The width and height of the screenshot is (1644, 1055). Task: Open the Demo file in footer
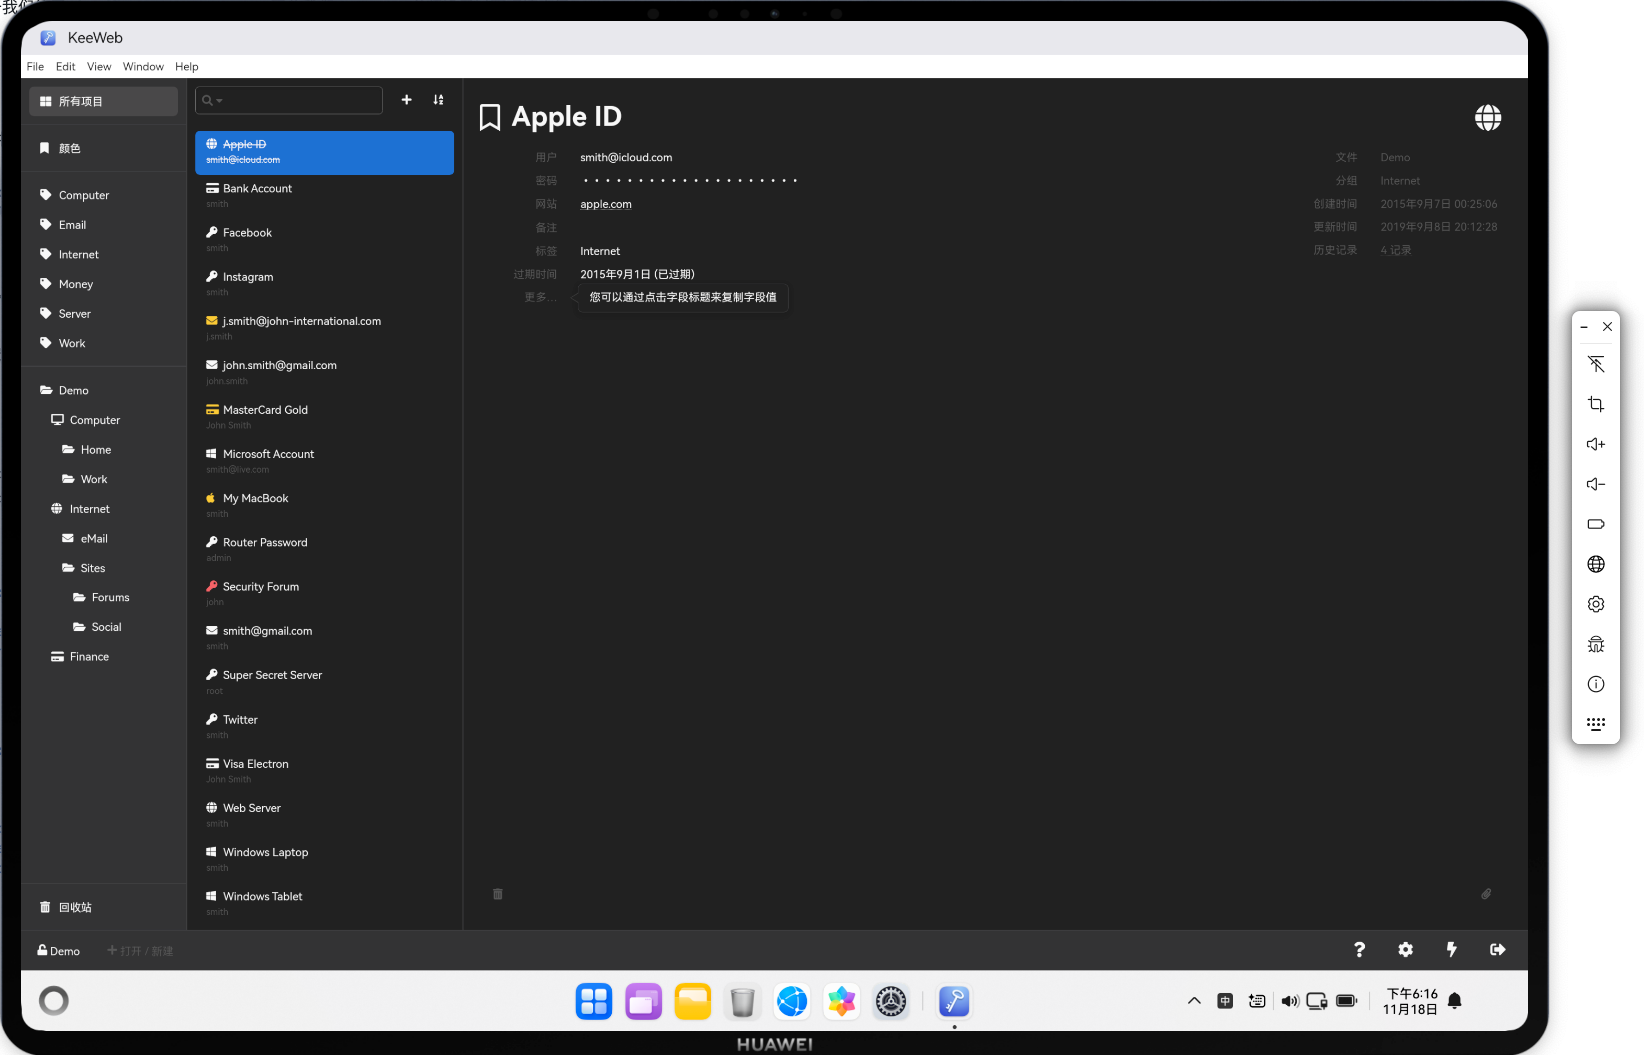tap(59, 951)
